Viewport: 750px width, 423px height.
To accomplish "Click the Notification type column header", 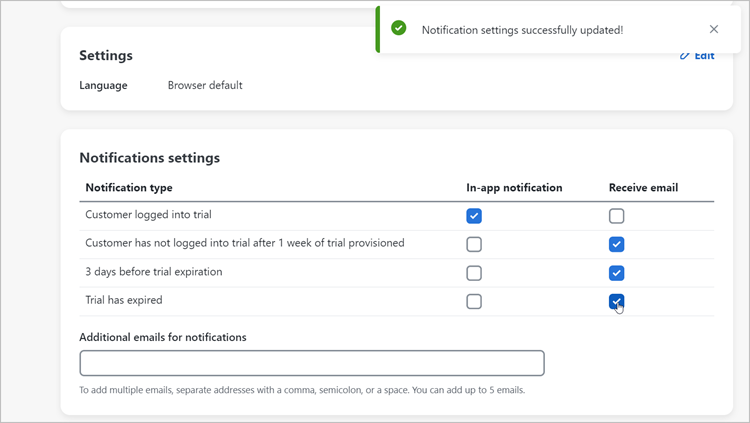I will coord(129,188).
